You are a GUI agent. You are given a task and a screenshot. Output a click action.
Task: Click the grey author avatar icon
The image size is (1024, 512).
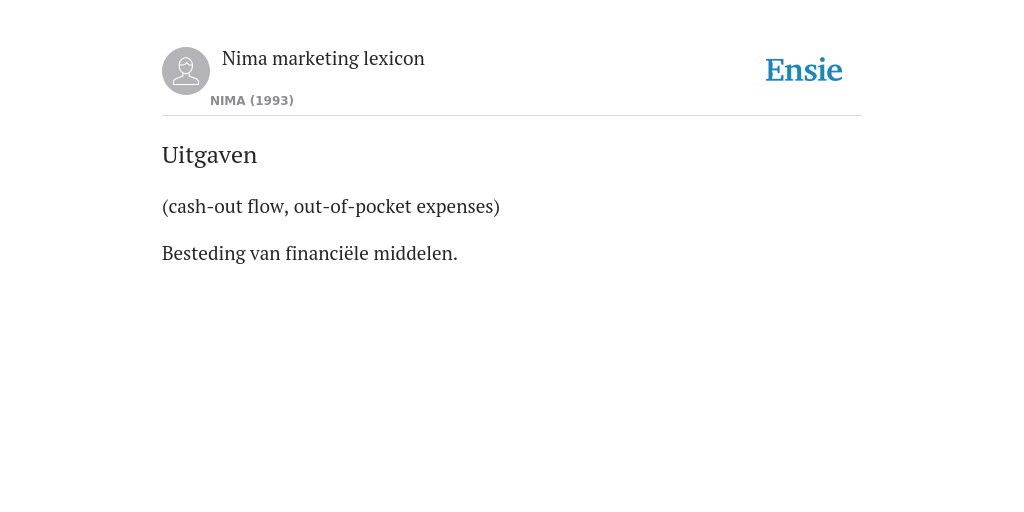tap(186, 71)
